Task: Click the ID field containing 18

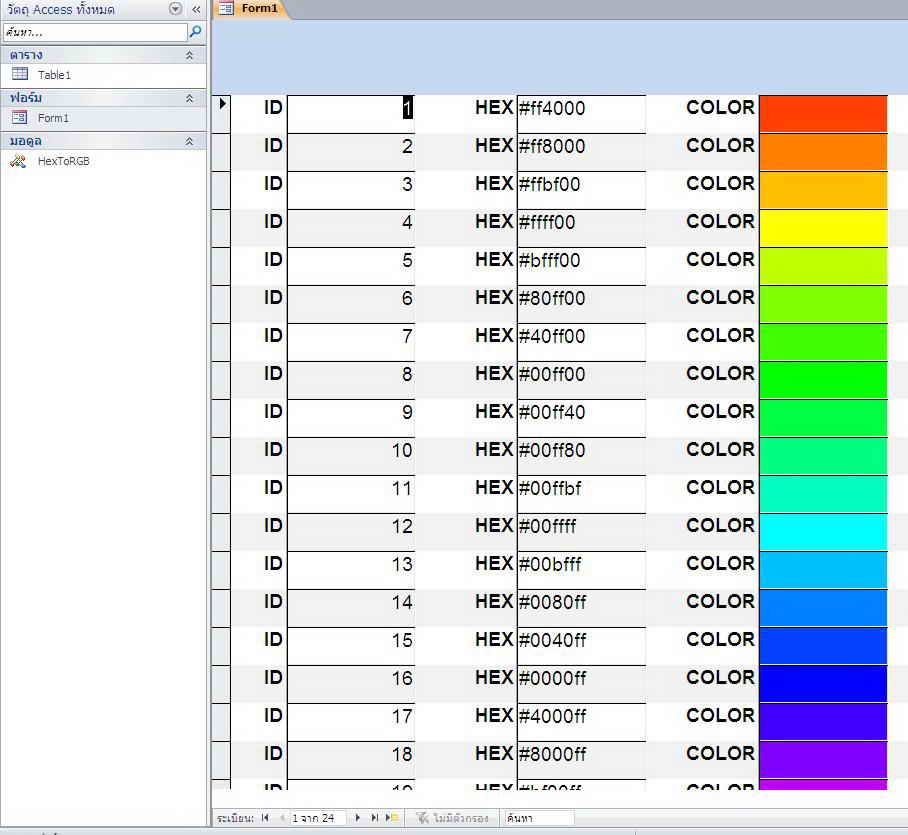Action: (x=351, y=760)
